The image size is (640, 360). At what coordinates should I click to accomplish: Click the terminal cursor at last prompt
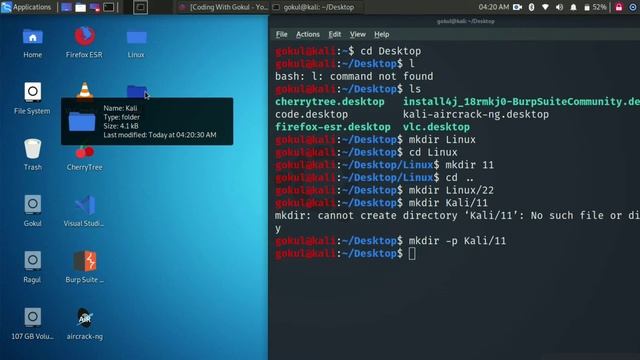(x=412, y=253)
